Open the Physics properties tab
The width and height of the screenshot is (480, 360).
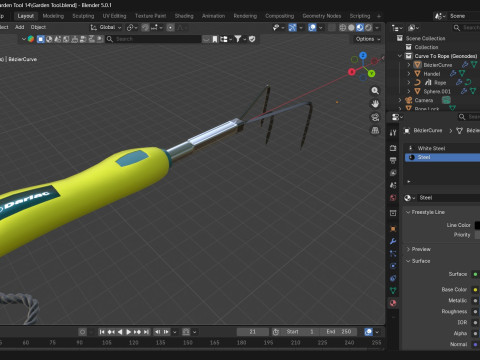tap(393, 266)
